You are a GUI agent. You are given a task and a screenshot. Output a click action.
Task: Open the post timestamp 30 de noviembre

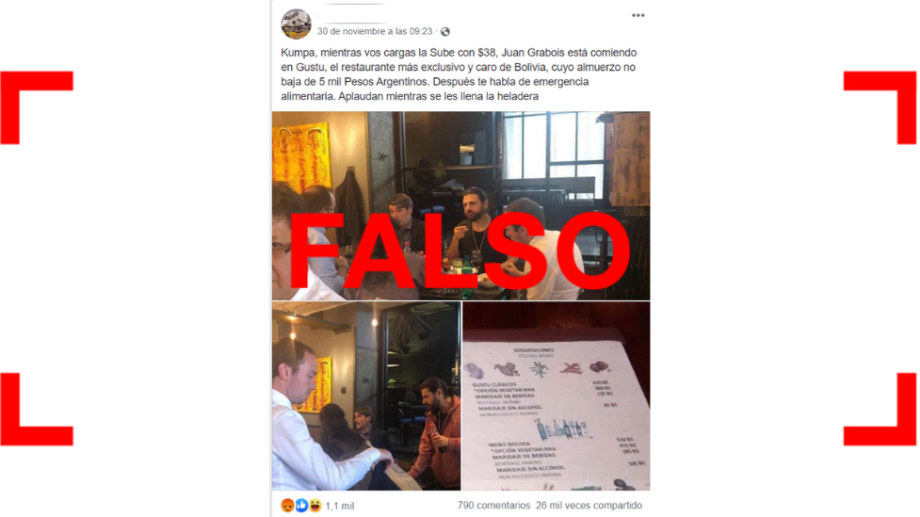[x=375, y=32]
